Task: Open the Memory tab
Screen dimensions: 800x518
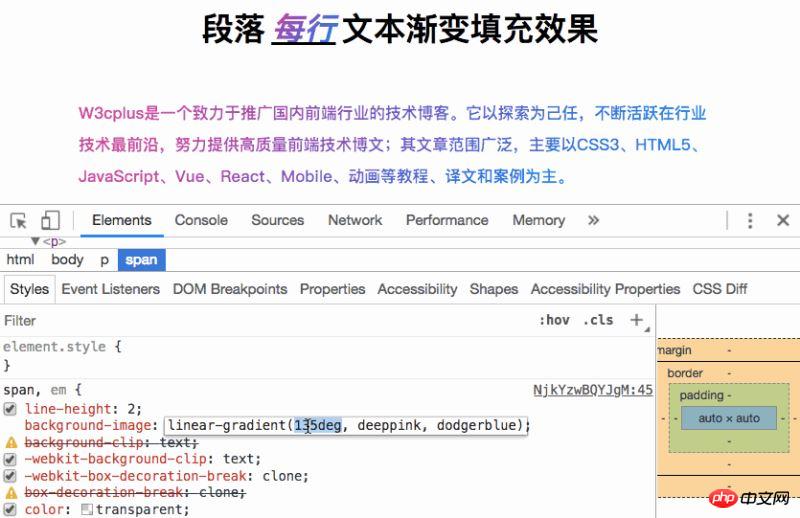Action: point(538,220)
